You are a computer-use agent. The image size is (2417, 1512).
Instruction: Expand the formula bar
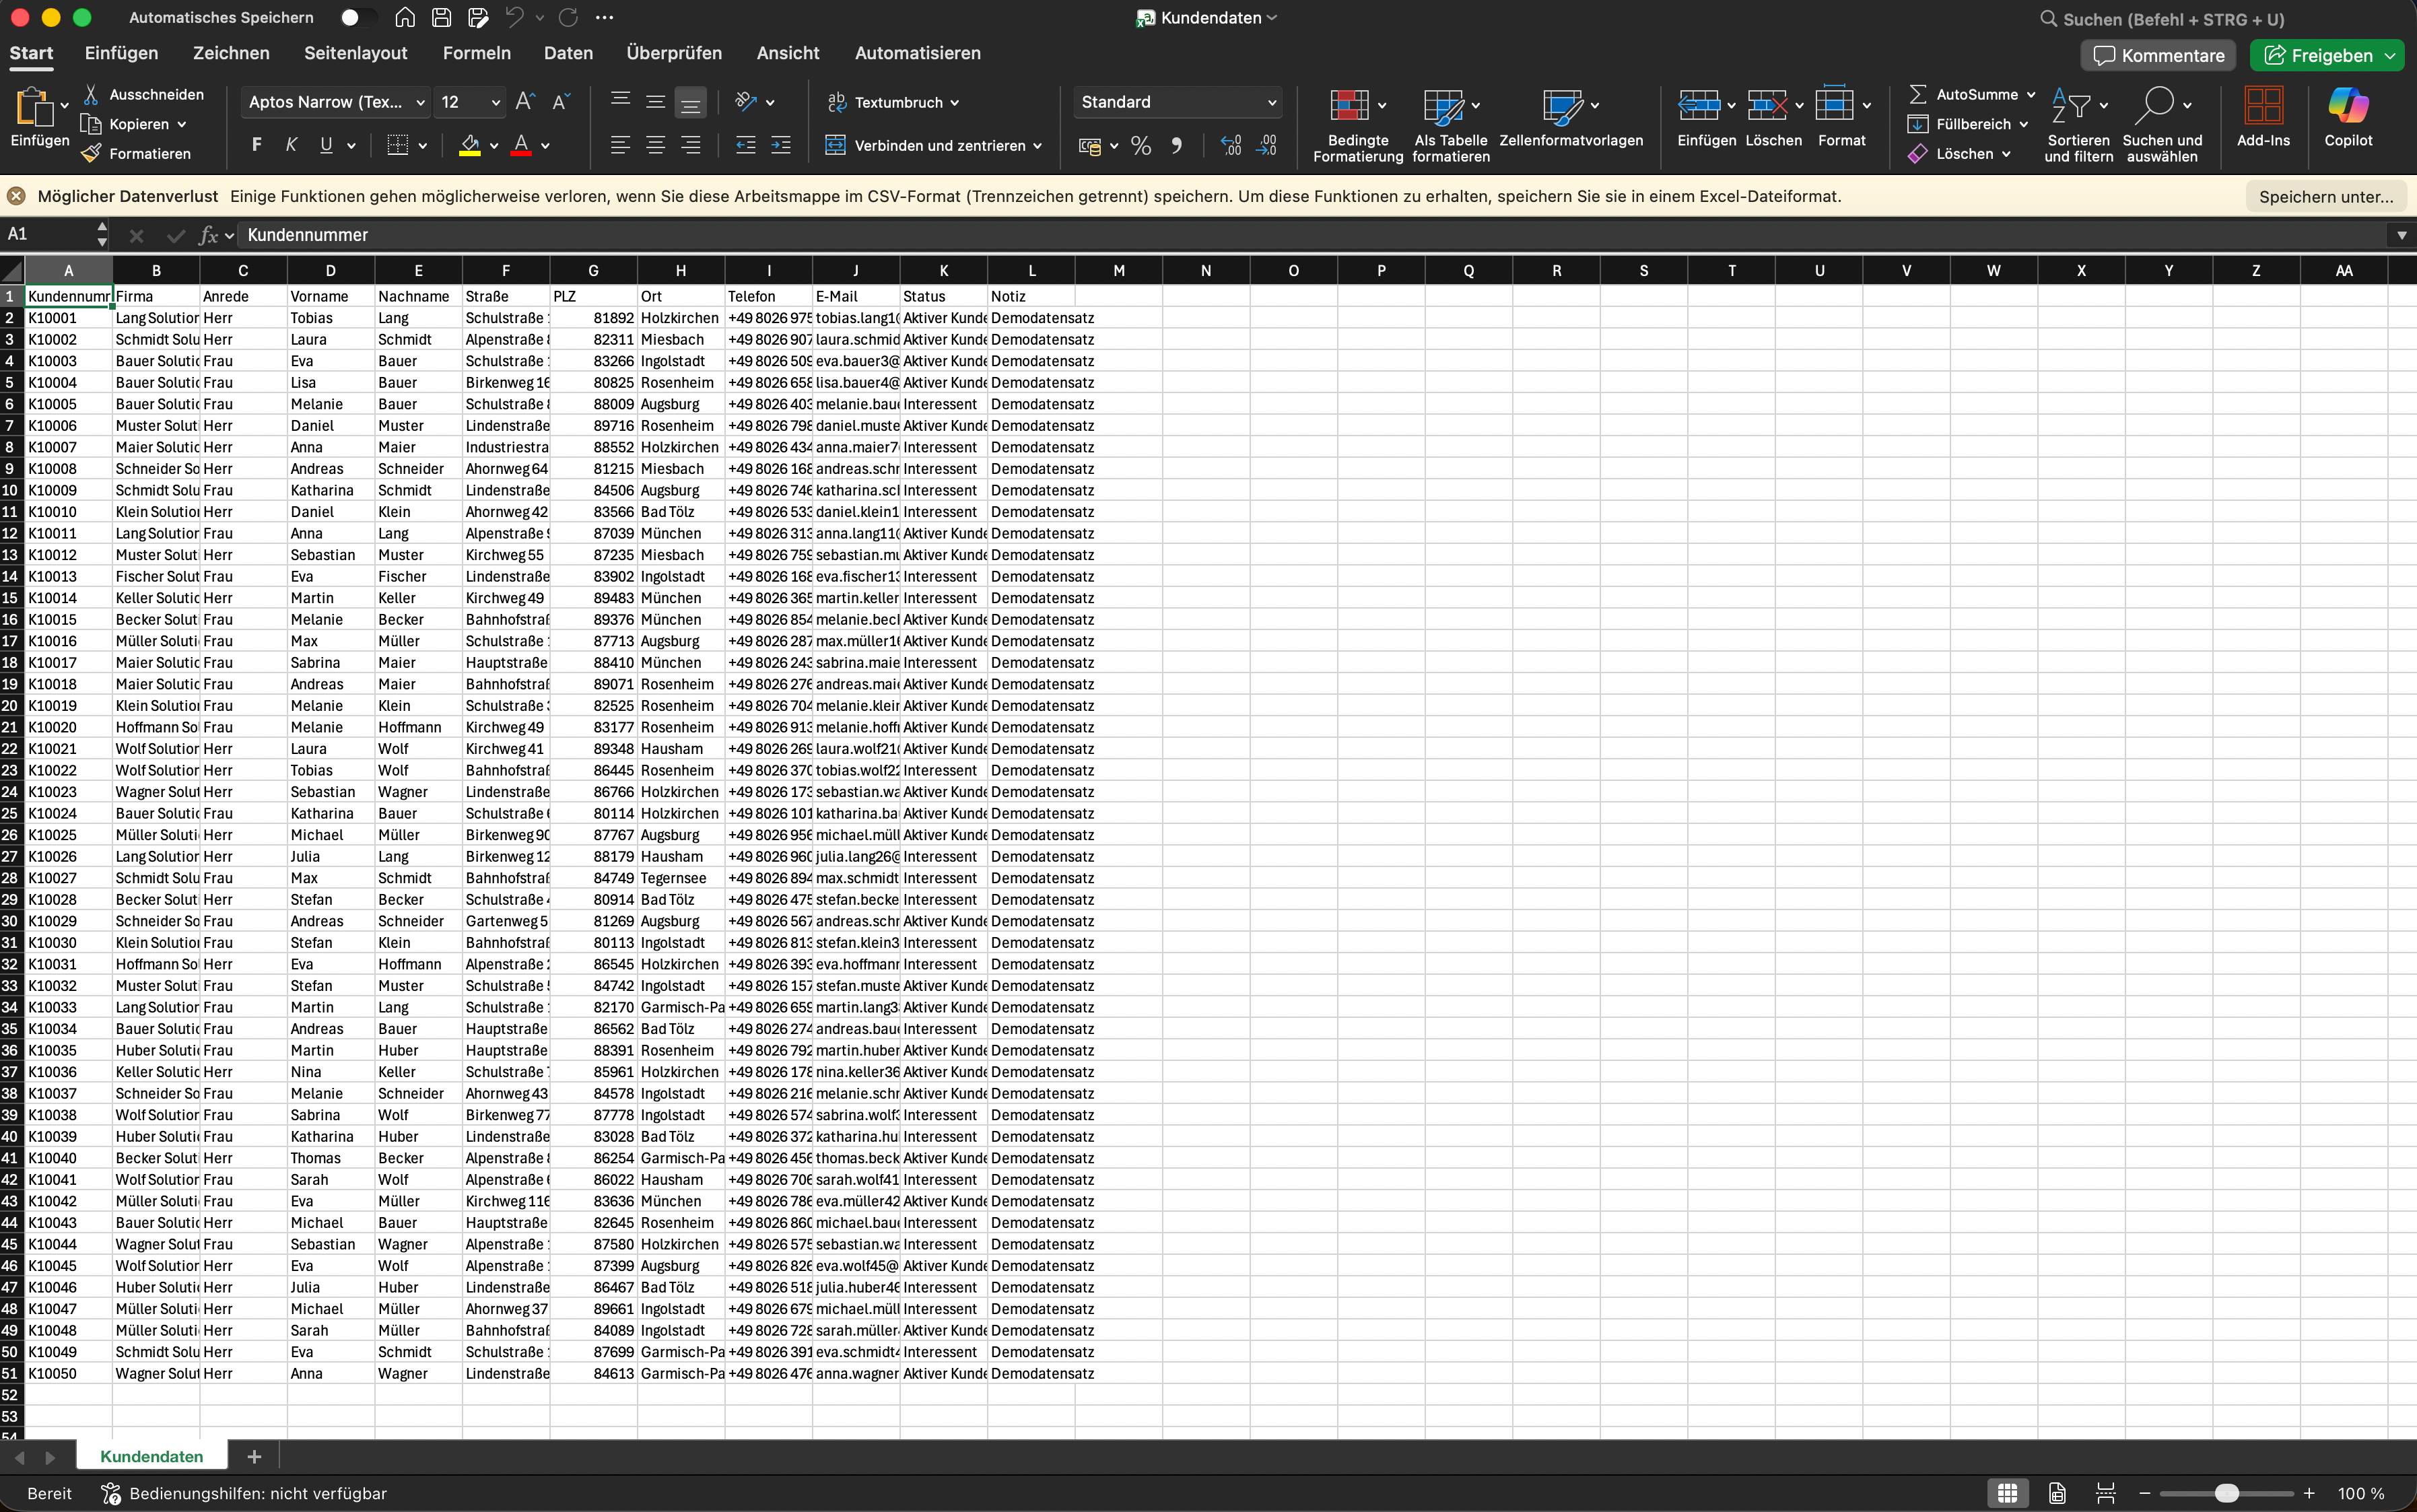click(x=2401, y=235)
